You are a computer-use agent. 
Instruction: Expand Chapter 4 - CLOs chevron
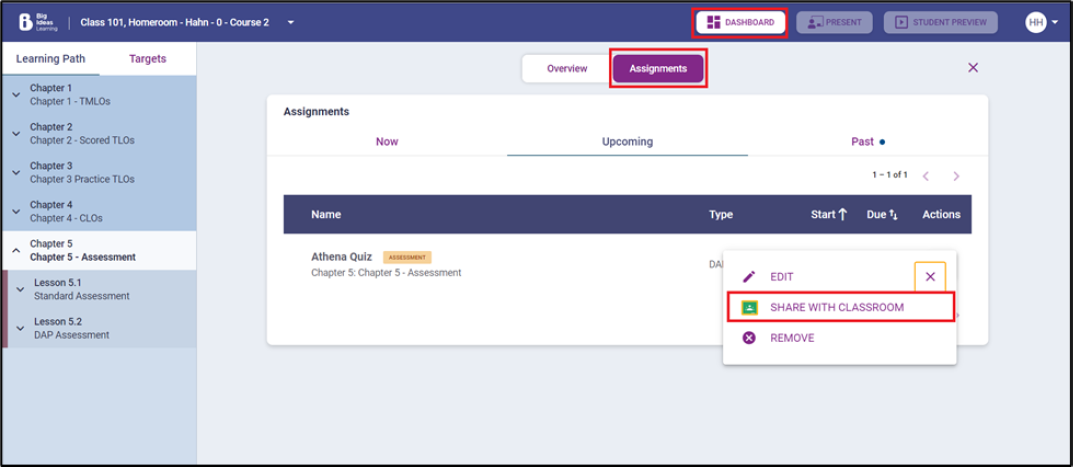[16, 212]
